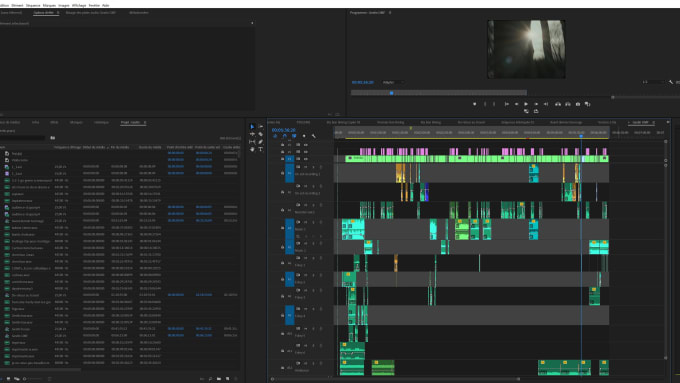Play the sequence in Program monitor
Viewport: 680px width, 383px height.
point(526,104)
